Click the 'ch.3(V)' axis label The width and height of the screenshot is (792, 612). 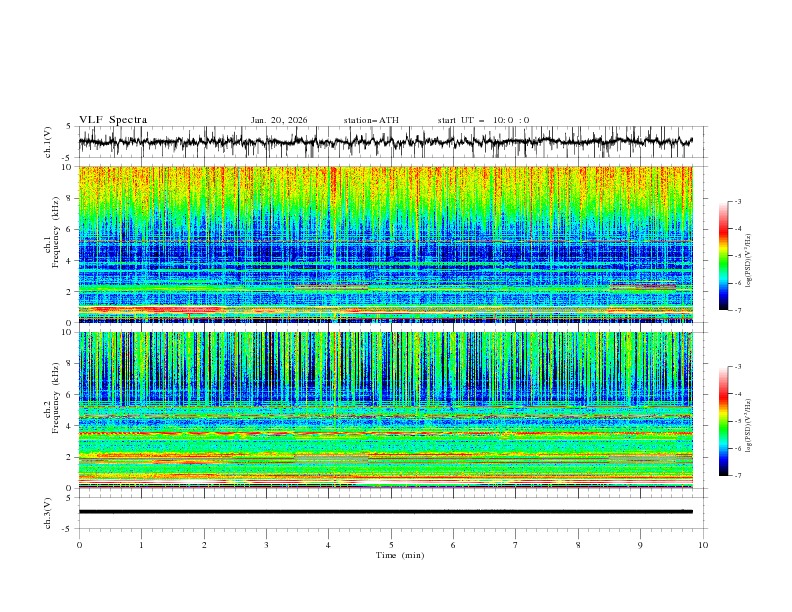pos(48,513)
